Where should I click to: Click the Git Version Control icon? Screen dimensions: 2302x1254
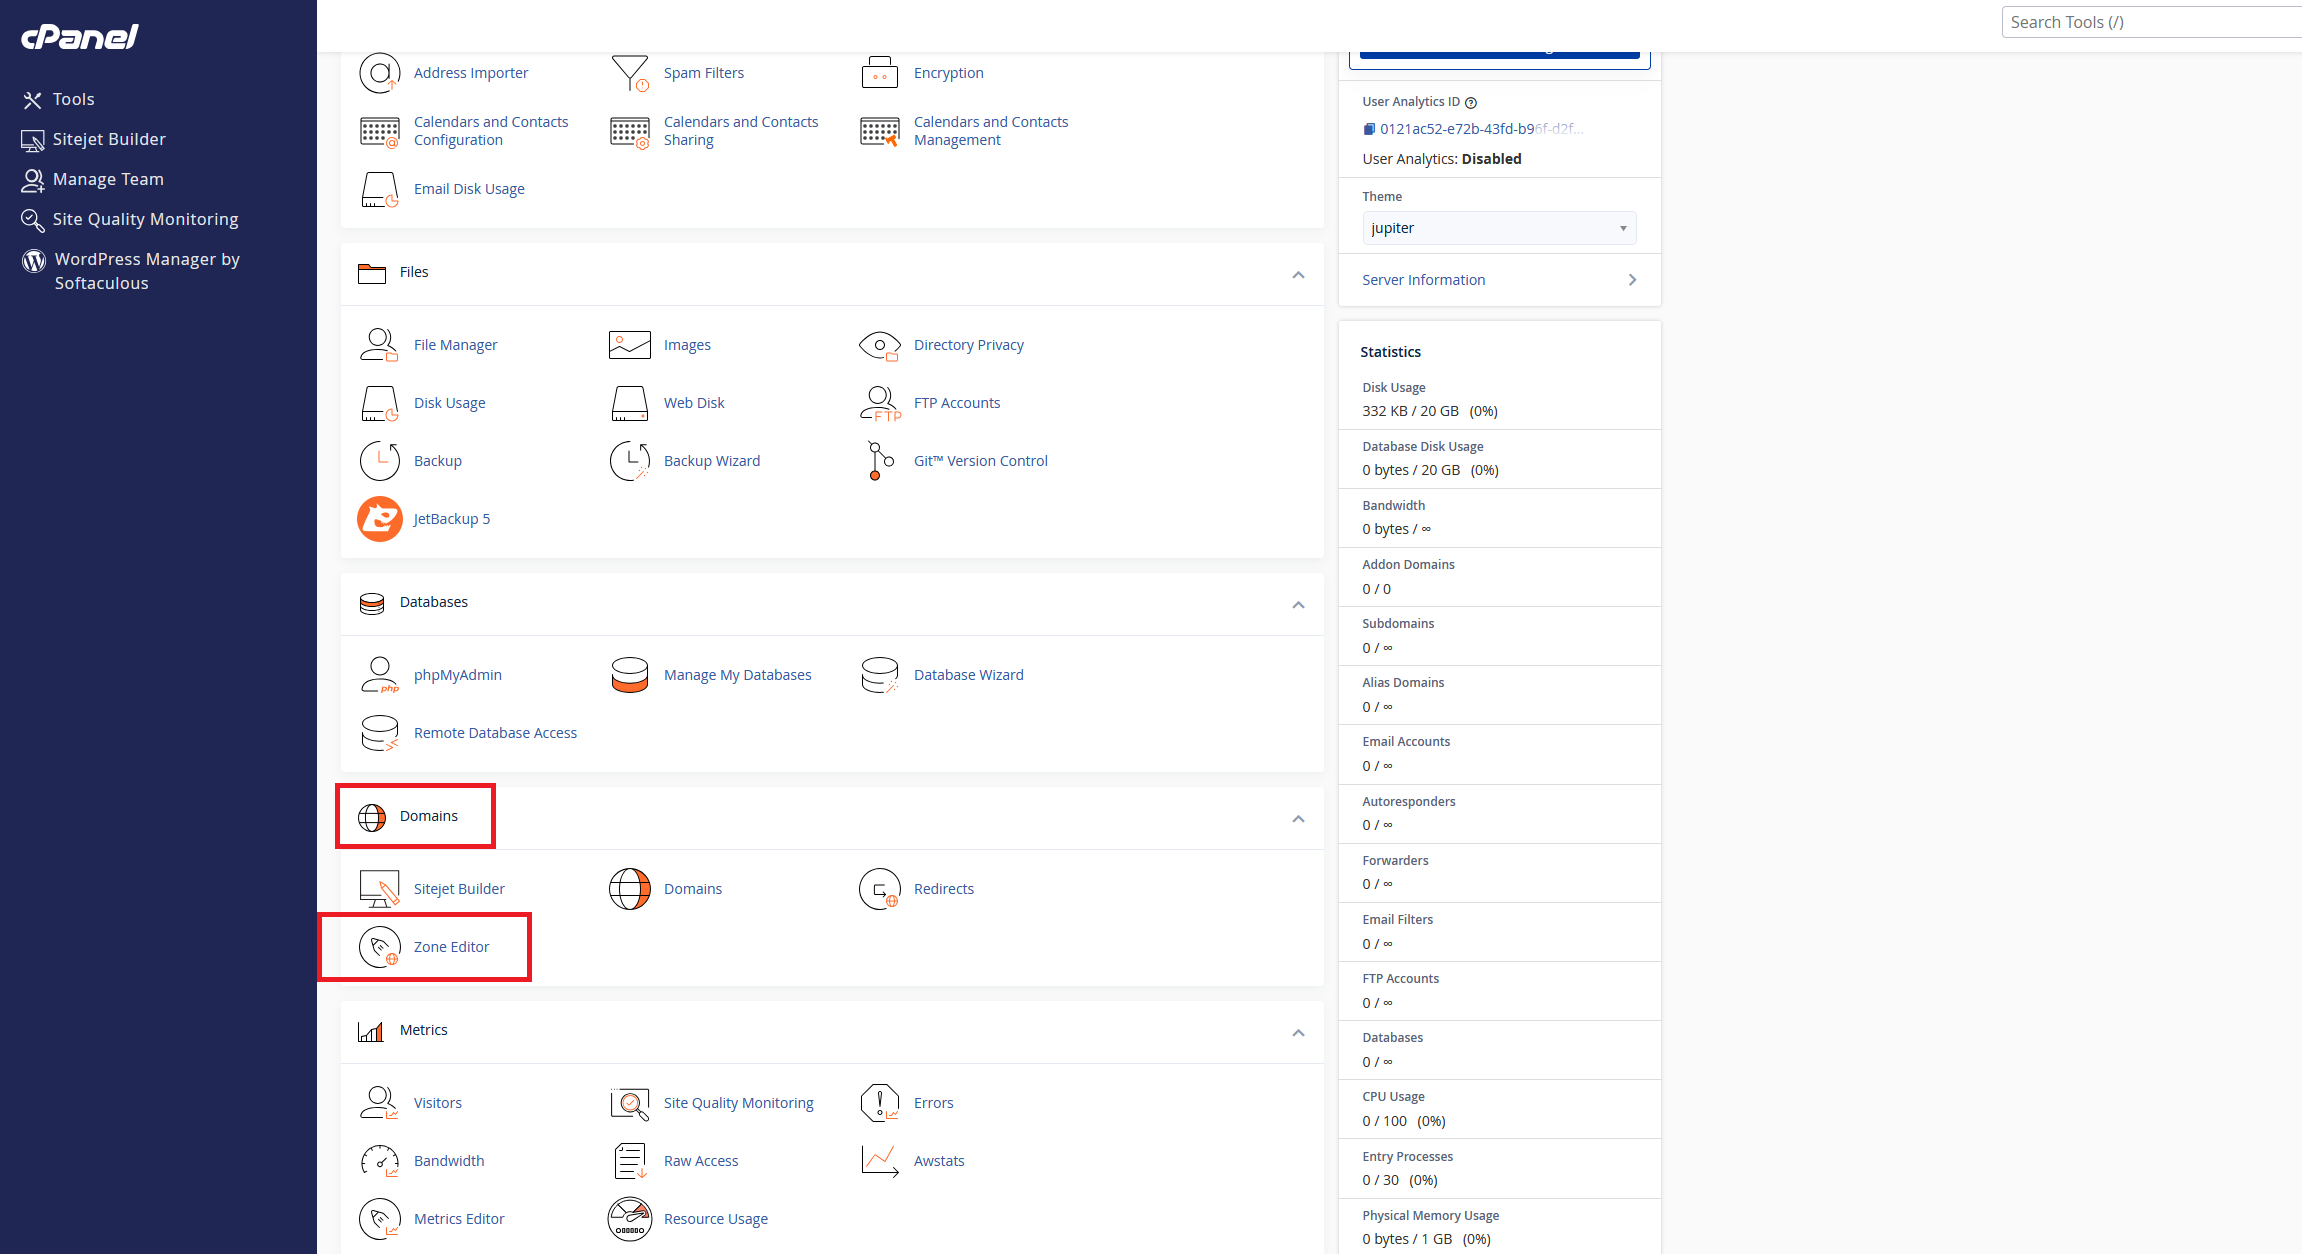(x=879, y=461)
